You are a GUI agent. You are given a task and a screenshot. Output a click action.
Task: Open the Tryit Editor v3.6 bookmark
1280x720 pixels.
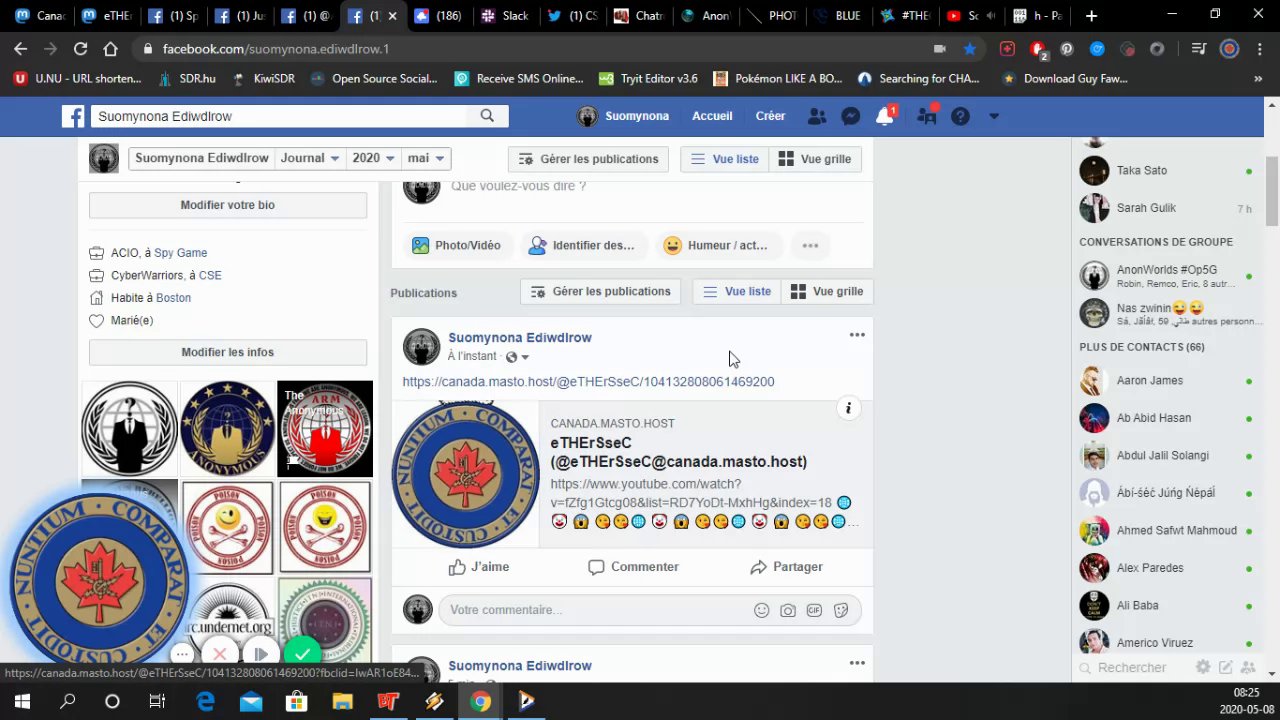(648, 78)
